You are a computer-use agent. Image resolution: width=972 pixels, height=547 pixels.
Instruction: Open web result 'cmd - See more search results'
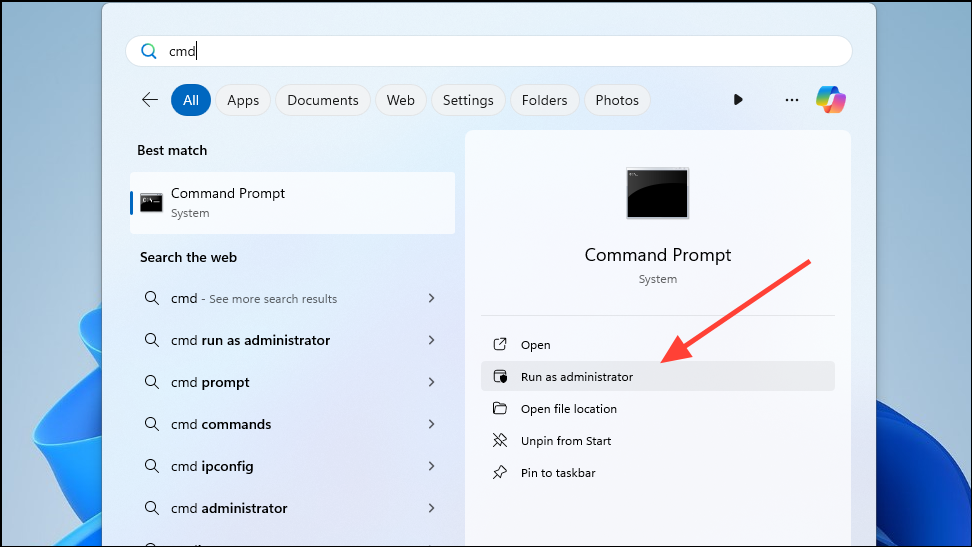coord(293,298)
